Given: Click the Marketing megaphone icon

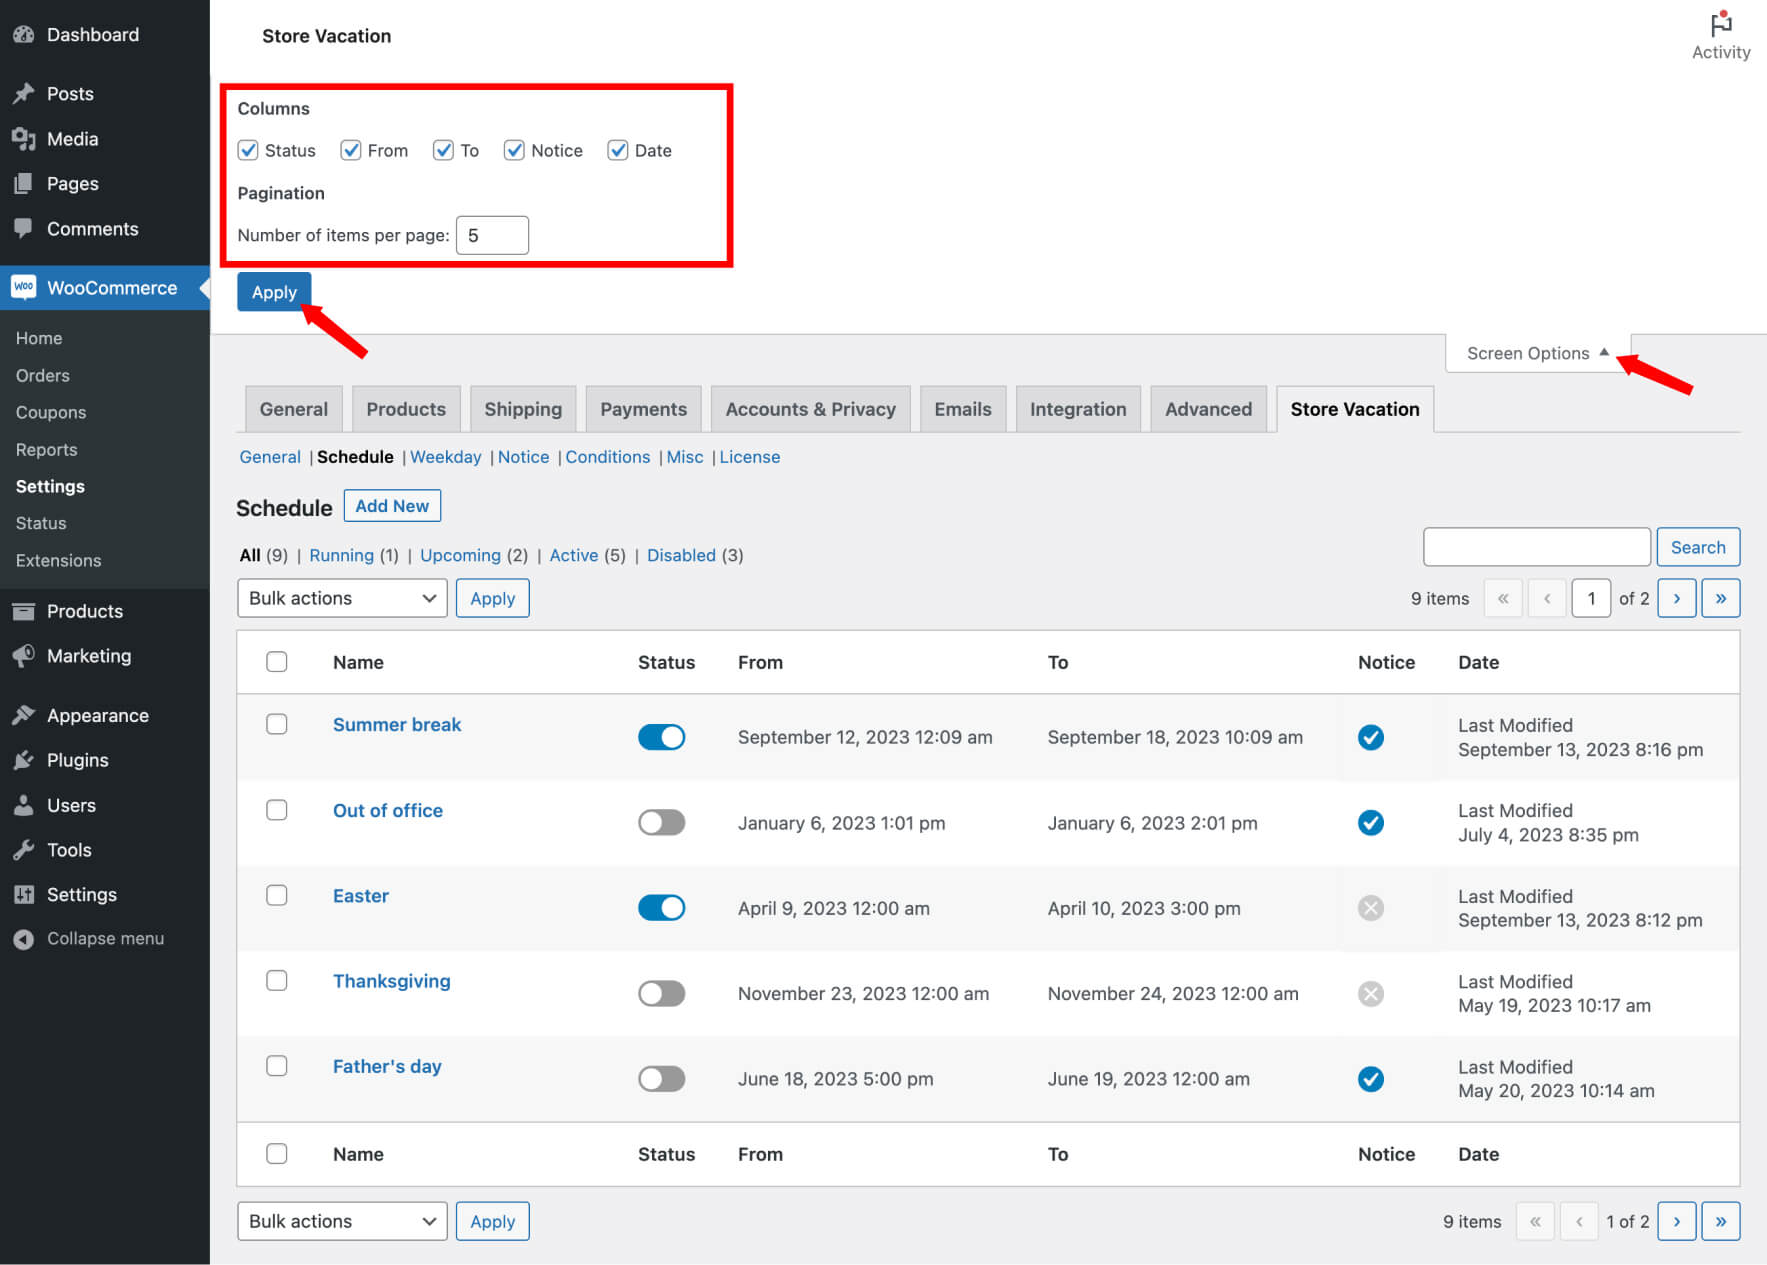Looking at the screenshot, I should tap(24, 656).
